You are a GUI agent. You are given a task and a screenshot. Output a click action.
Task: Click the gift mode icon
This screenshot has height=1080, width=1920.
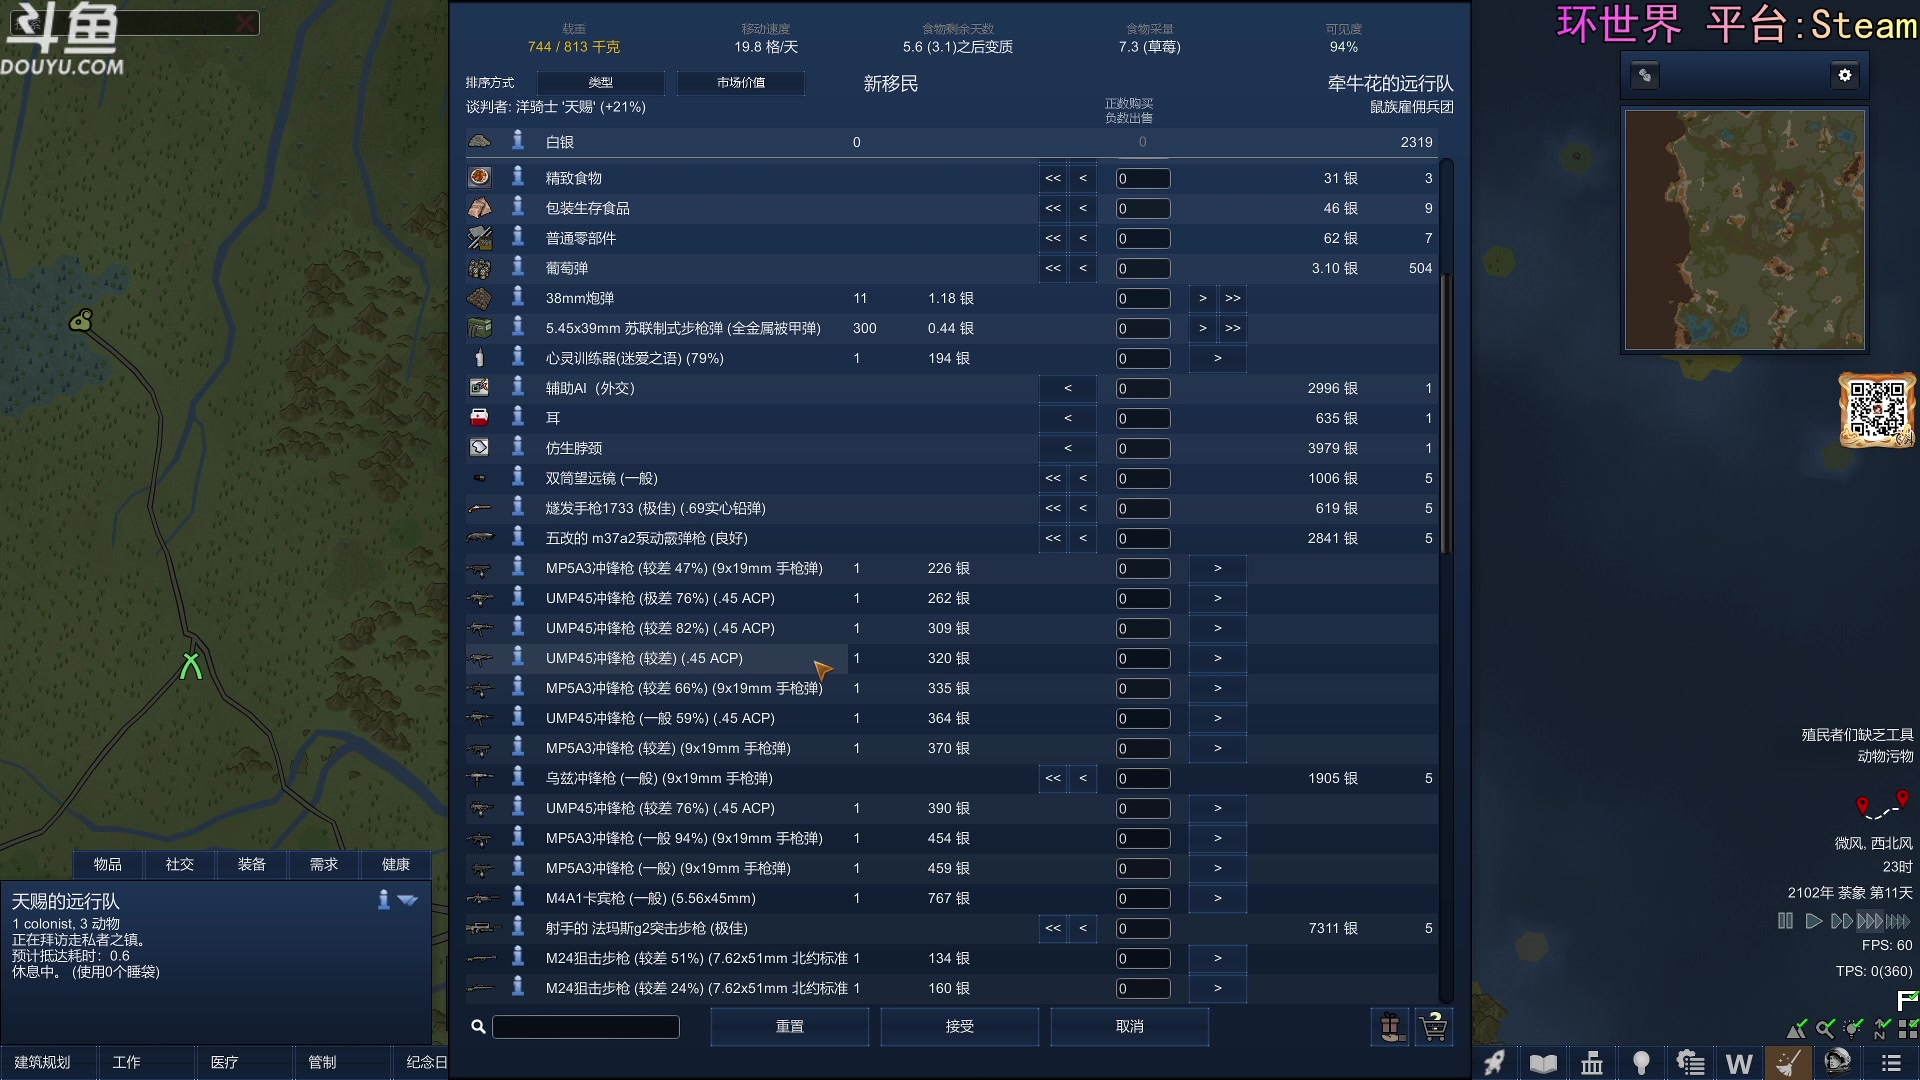tap(1390, 1027)
